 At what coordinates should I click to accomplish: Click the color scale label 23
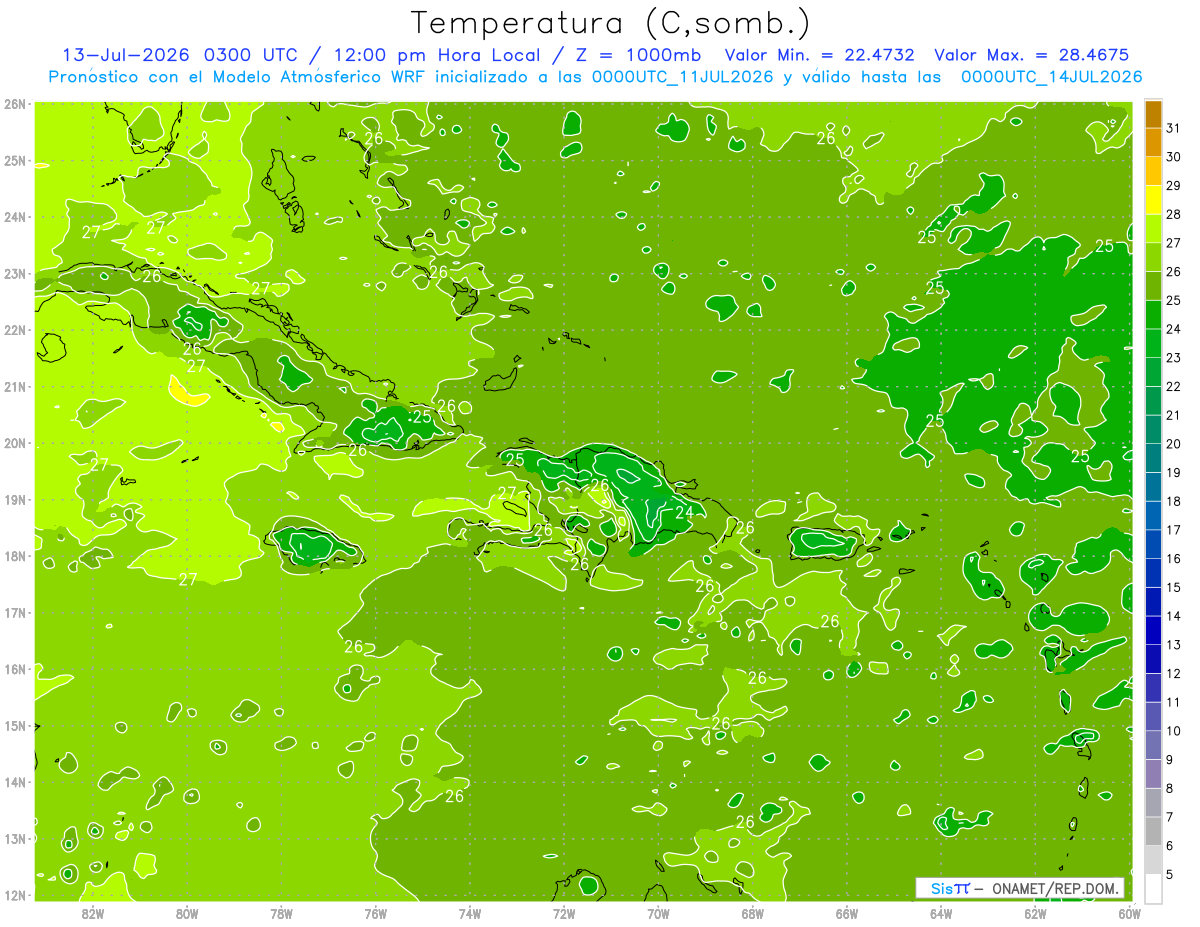(x=1174, y=358)
